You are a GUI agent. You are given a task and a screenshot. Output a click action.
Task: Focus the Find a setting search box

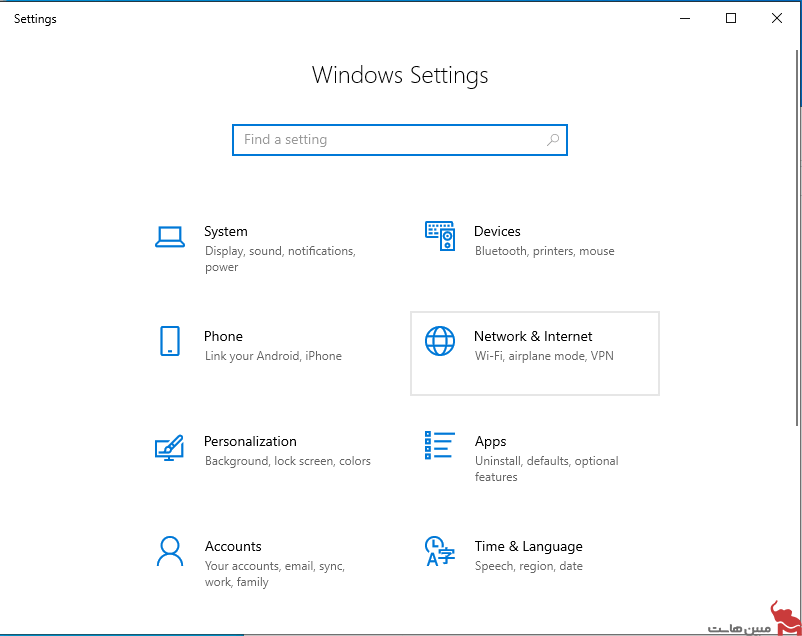400,140
